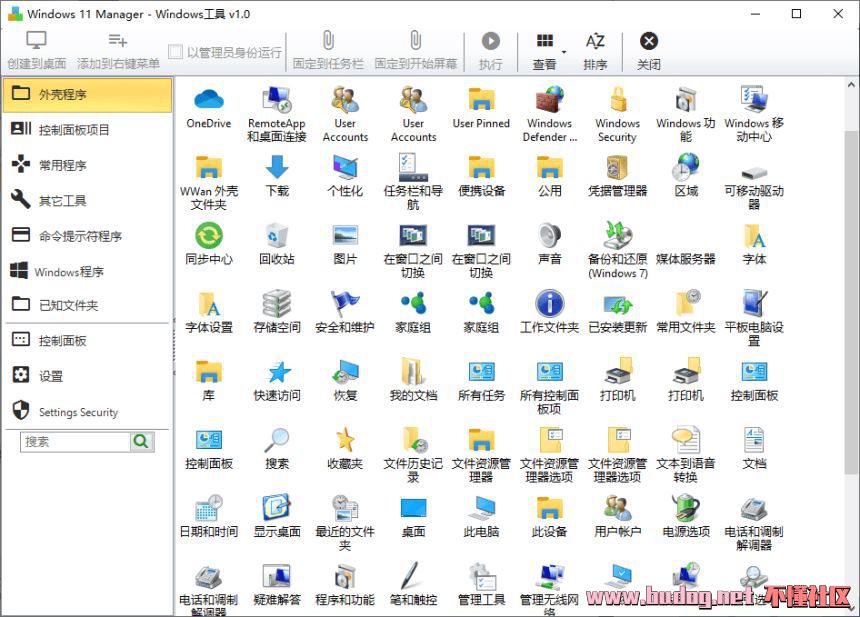This screenshot has width=860, height=617.
Task: Select the 疑难解答 icon
Action: pos(276,575)
